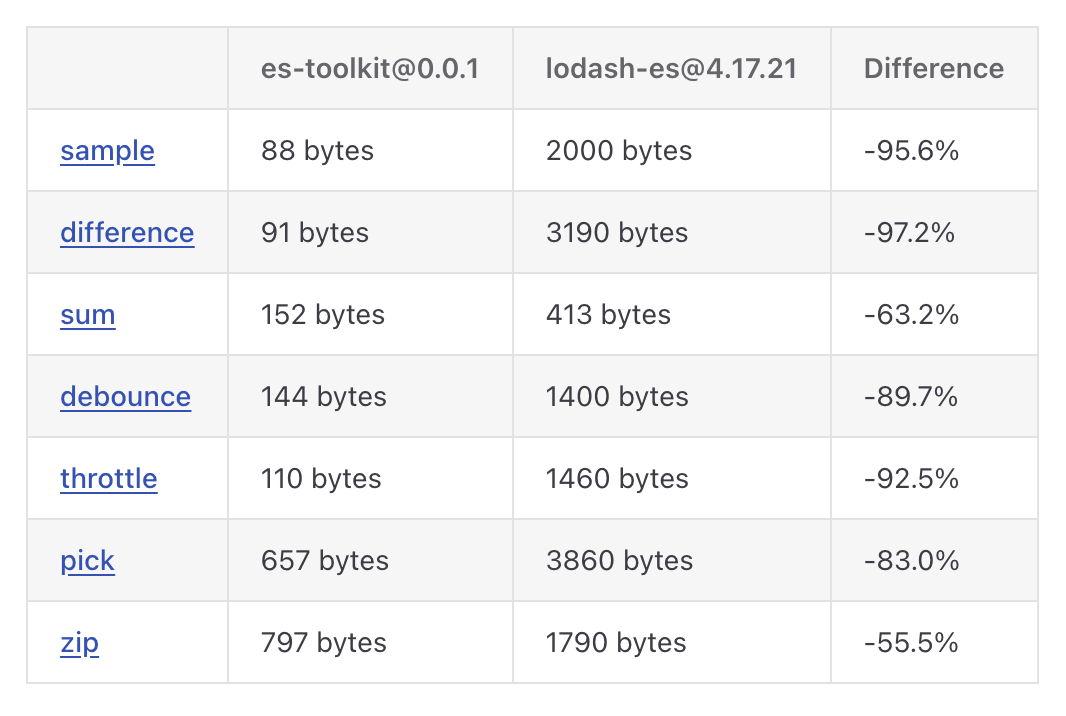Follow the sum link
1066x716 pixels.
coord(88,315)
